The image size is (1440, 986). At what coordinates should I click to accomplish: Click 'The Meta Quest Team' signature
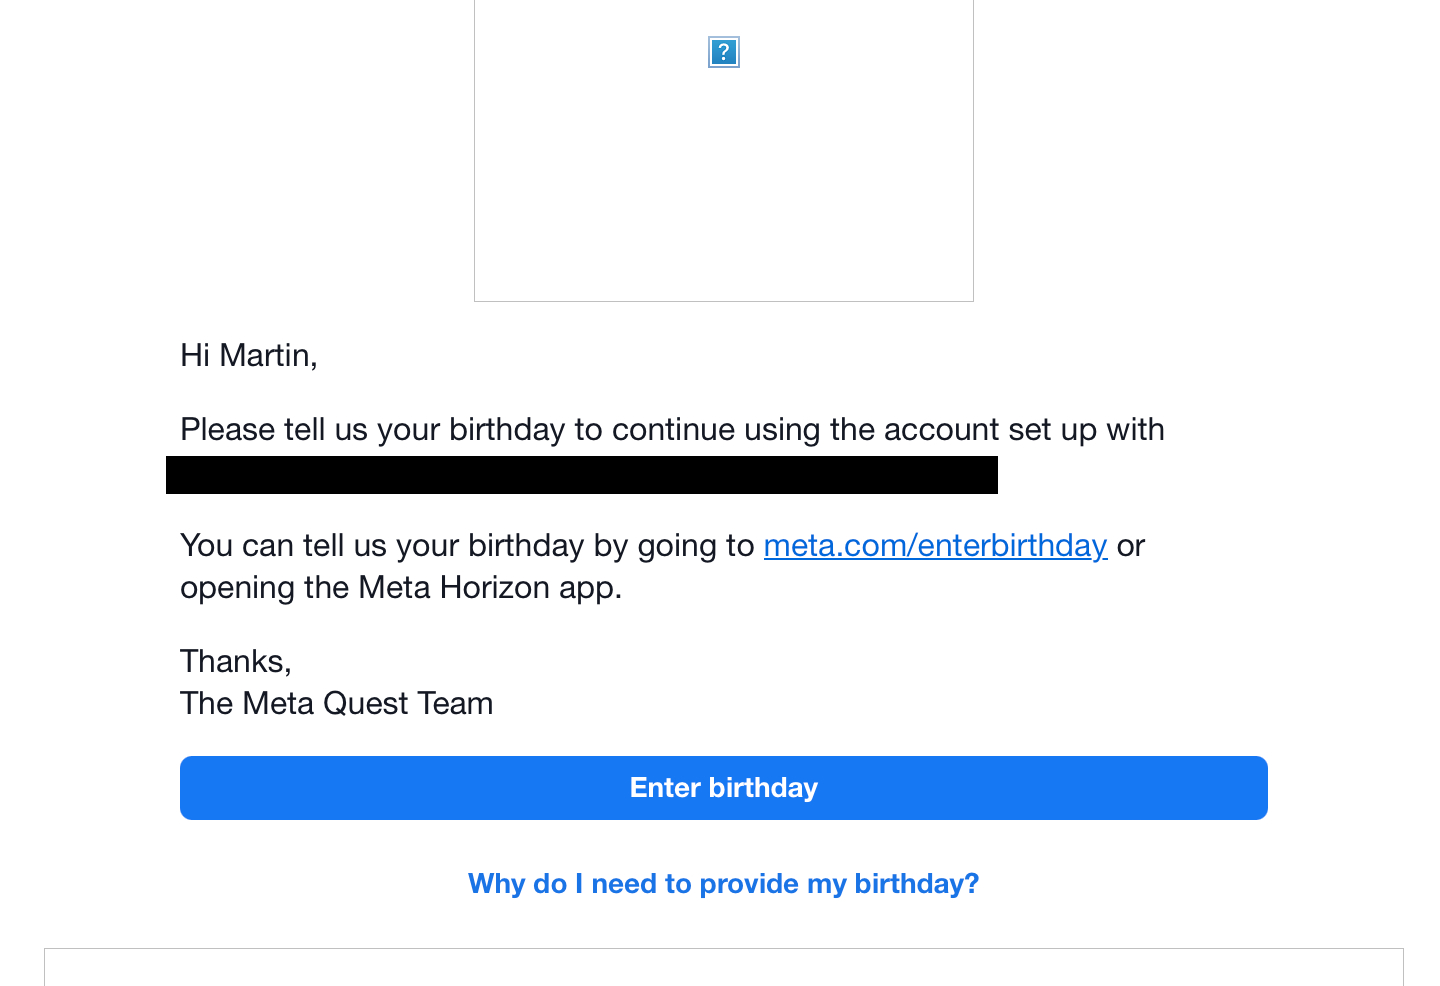point(336,703)
